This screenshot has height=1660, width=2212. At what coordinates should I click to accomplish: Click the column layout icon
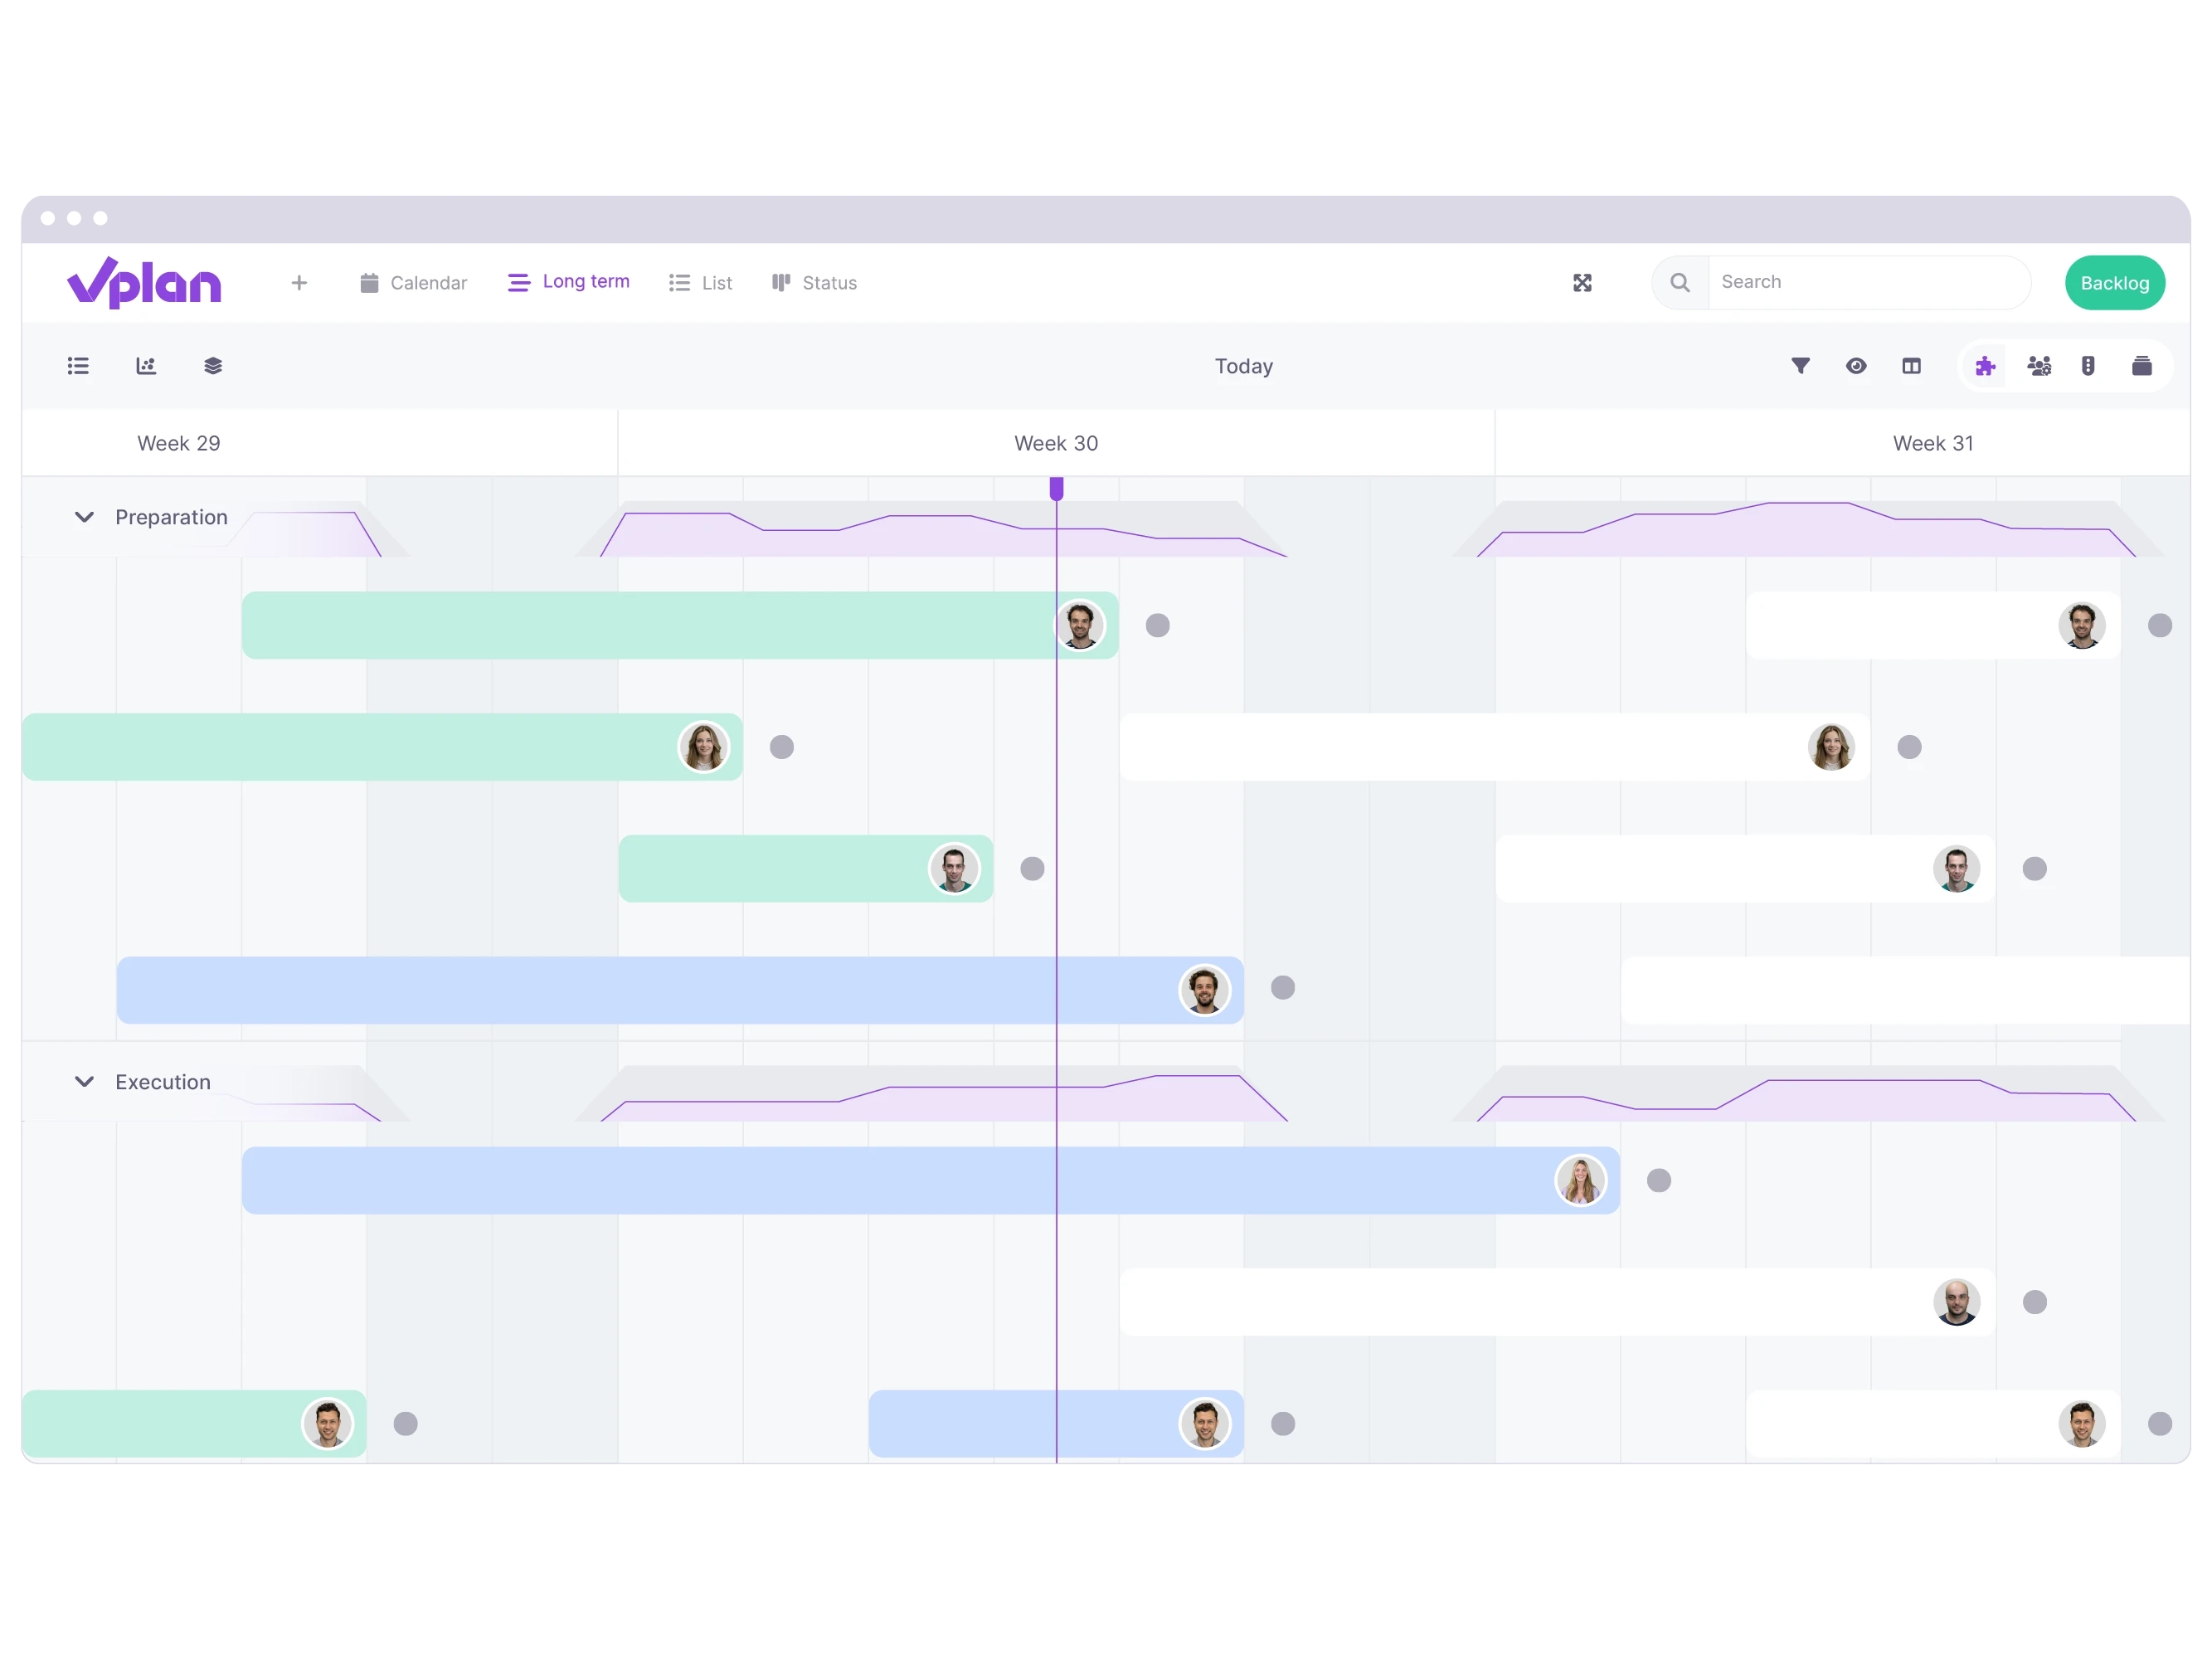pos(1914,366)
